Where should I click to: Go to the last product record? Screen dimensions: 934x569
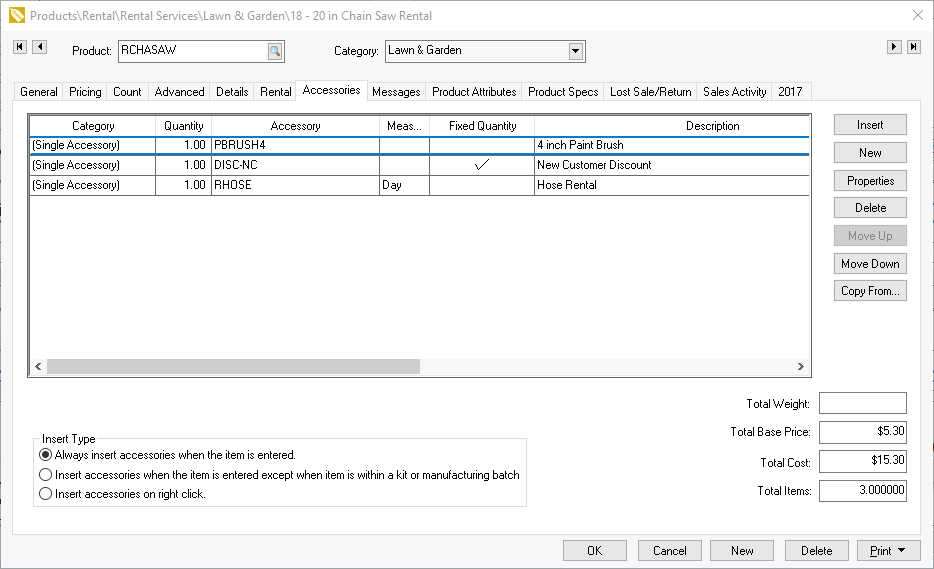point(914,46)
